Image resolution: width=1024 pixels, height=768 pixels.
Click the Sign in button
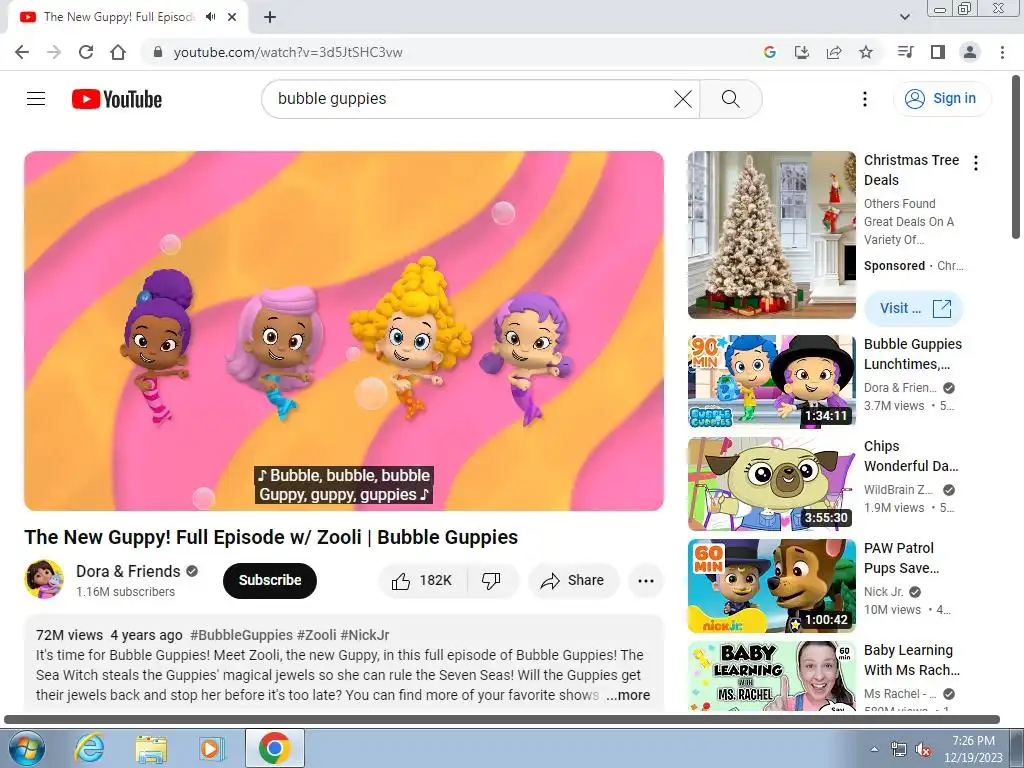point(942,99)
